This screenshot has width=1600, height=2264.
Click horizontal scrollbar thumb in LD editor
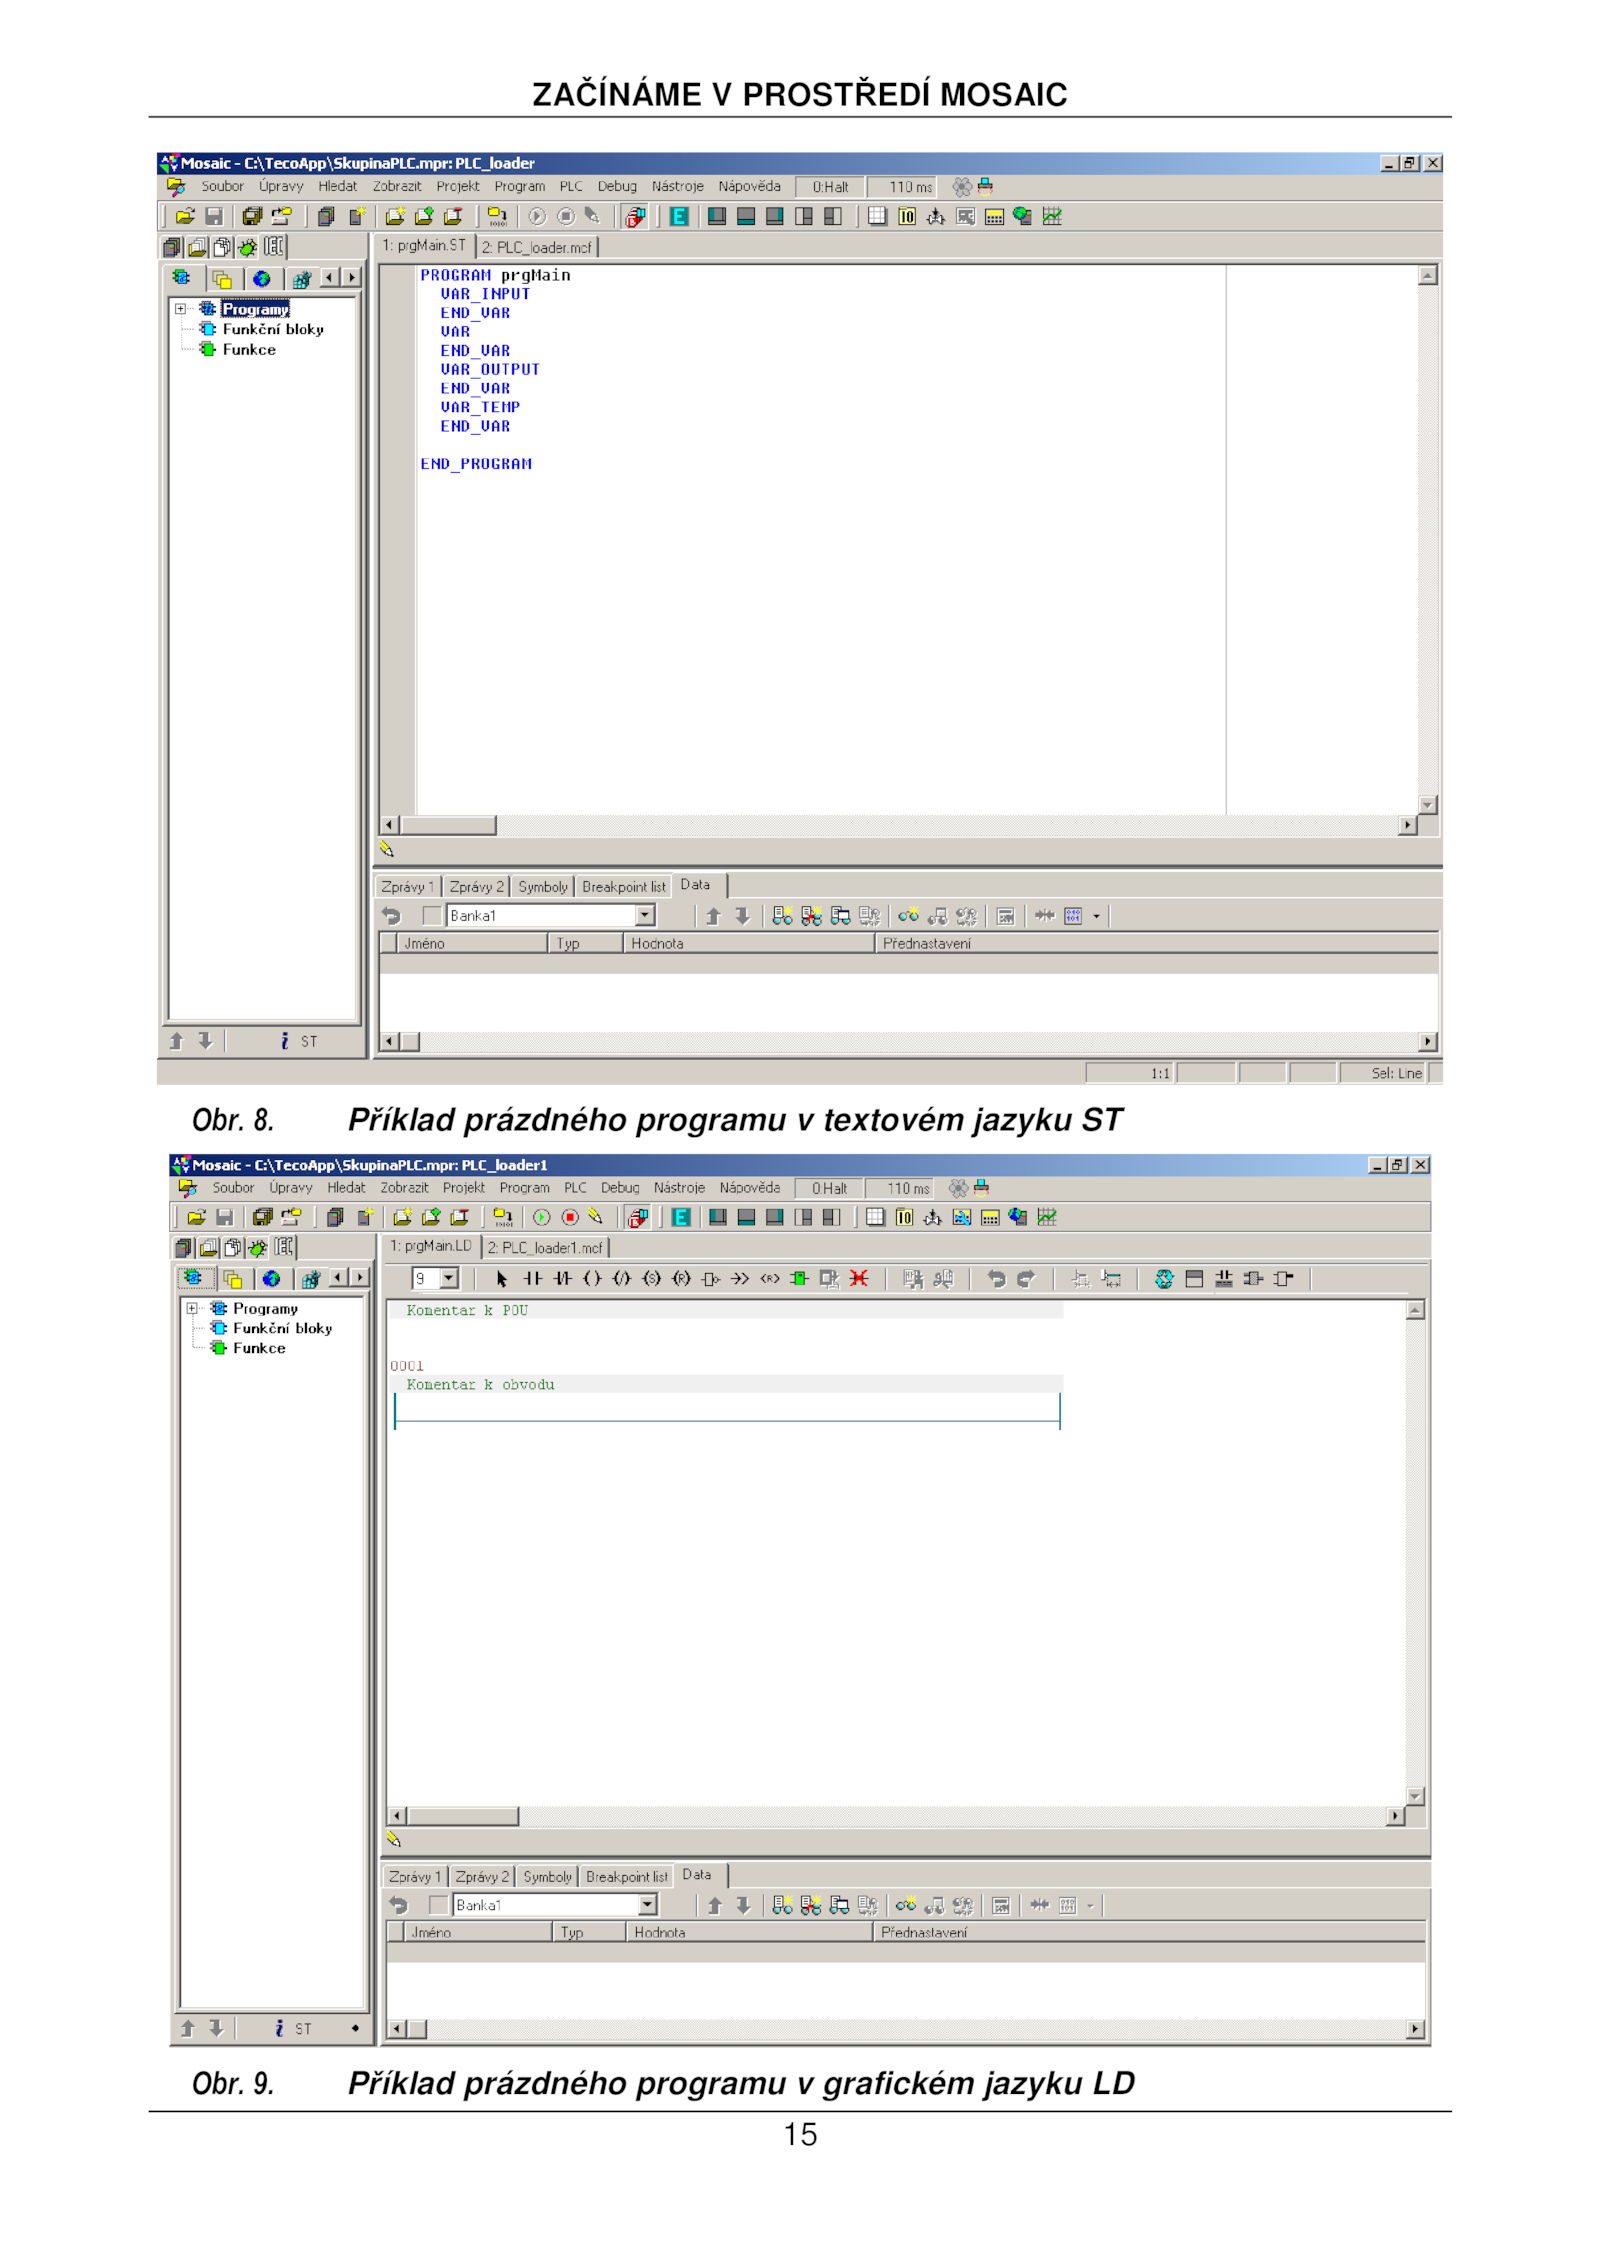(463, 1816)
